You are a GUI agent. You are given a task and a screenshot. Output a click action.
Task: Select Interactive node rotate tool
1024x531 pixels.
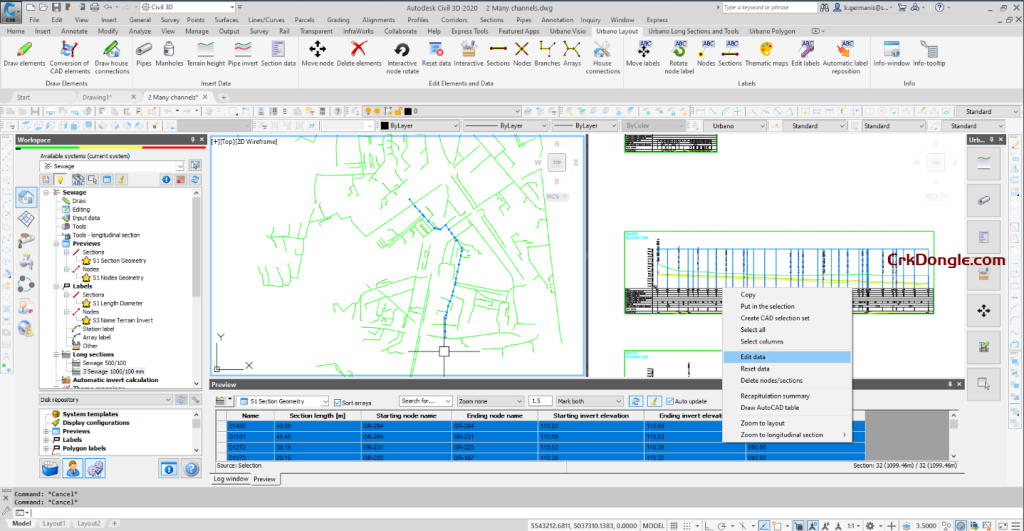[402, 57]
